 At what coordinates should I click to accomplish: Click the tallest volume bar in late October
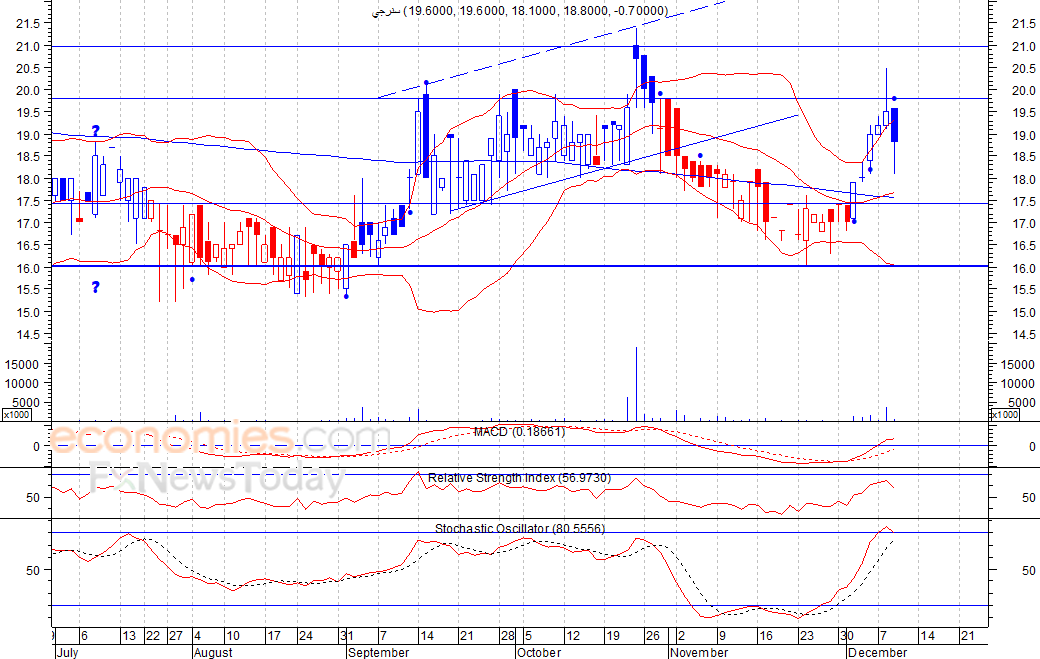[x=636, y=383]
